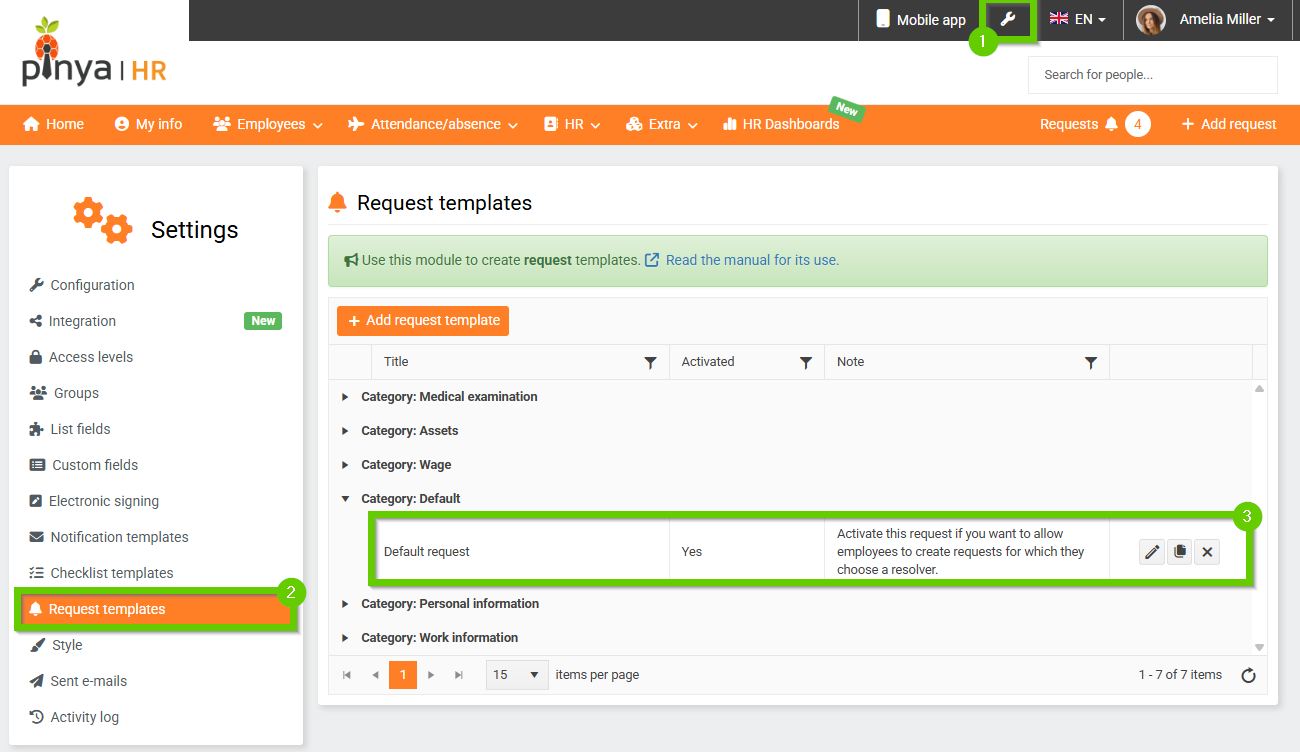
Task: Collapse Category: Default group
Action: 345,499
